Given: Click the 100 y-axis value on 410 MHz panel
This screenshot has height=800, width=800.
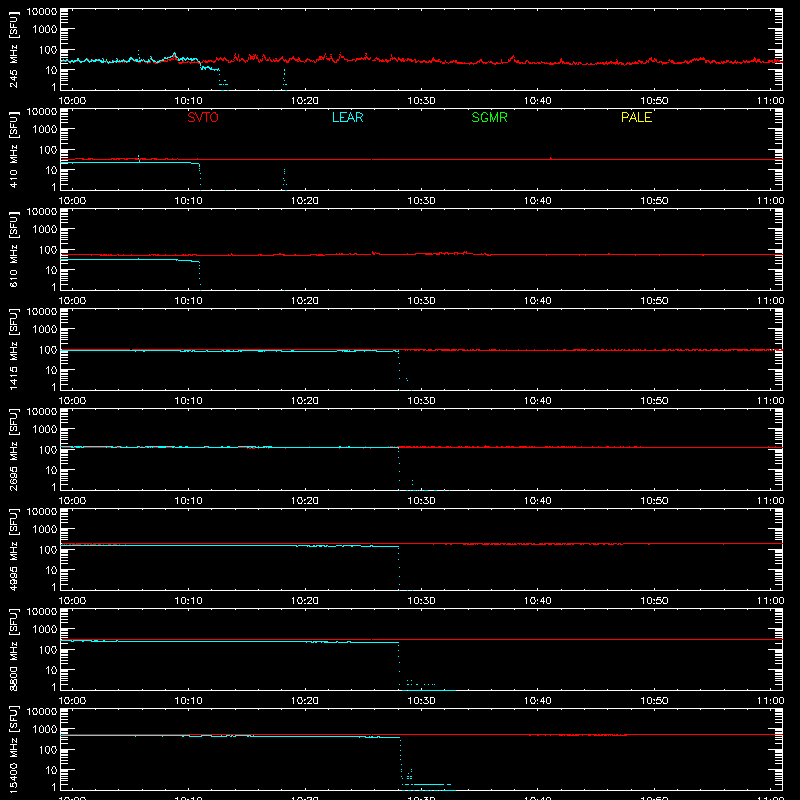Looking at the screenshot, I should click(48, 150).
